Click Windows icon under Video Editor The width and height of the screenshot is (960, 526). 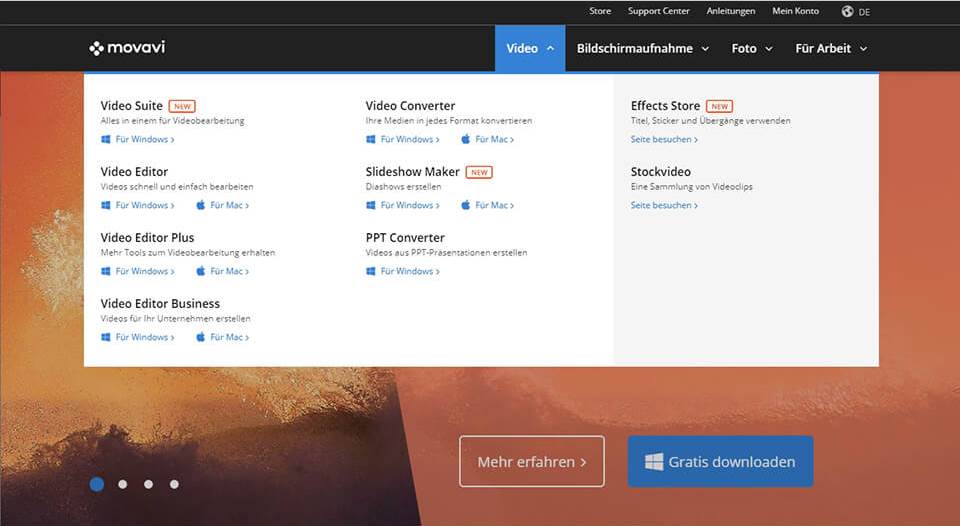click(105, 205)
